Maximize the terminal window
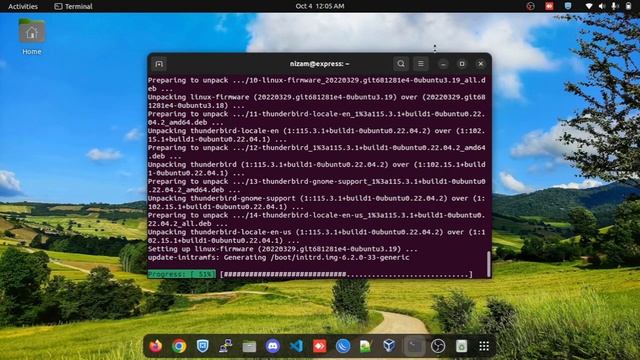This screenshot has height=360, width=640. (x=462, y=64)
